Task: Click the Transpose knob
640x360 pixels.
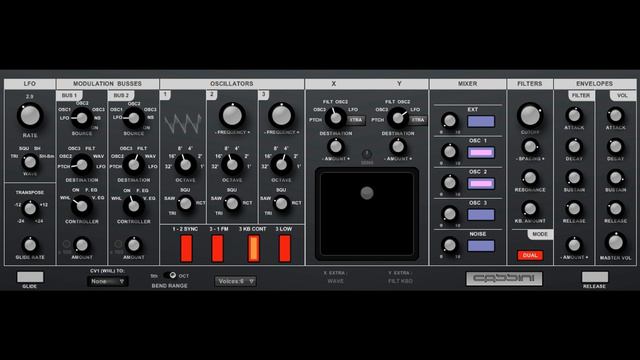Action: (x=30, y=209)
